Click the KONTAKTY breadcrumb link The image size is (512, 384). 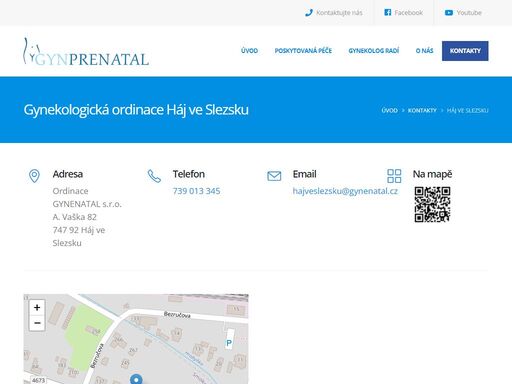pyautogui.click(x=422, y=110)
